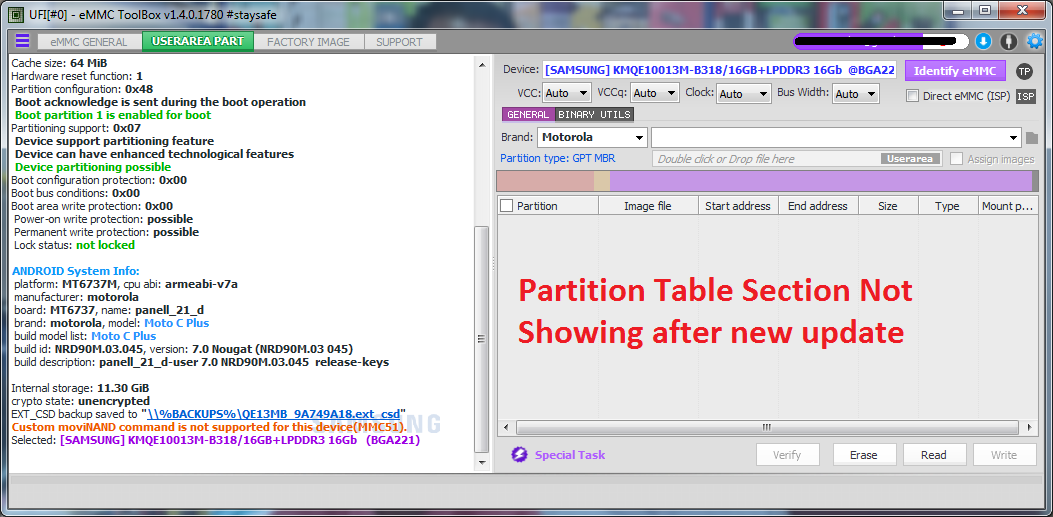The height and width of the screenshot is (517, 1053).
Task: Open the VCC voltage dropdown
Action: 567,93
